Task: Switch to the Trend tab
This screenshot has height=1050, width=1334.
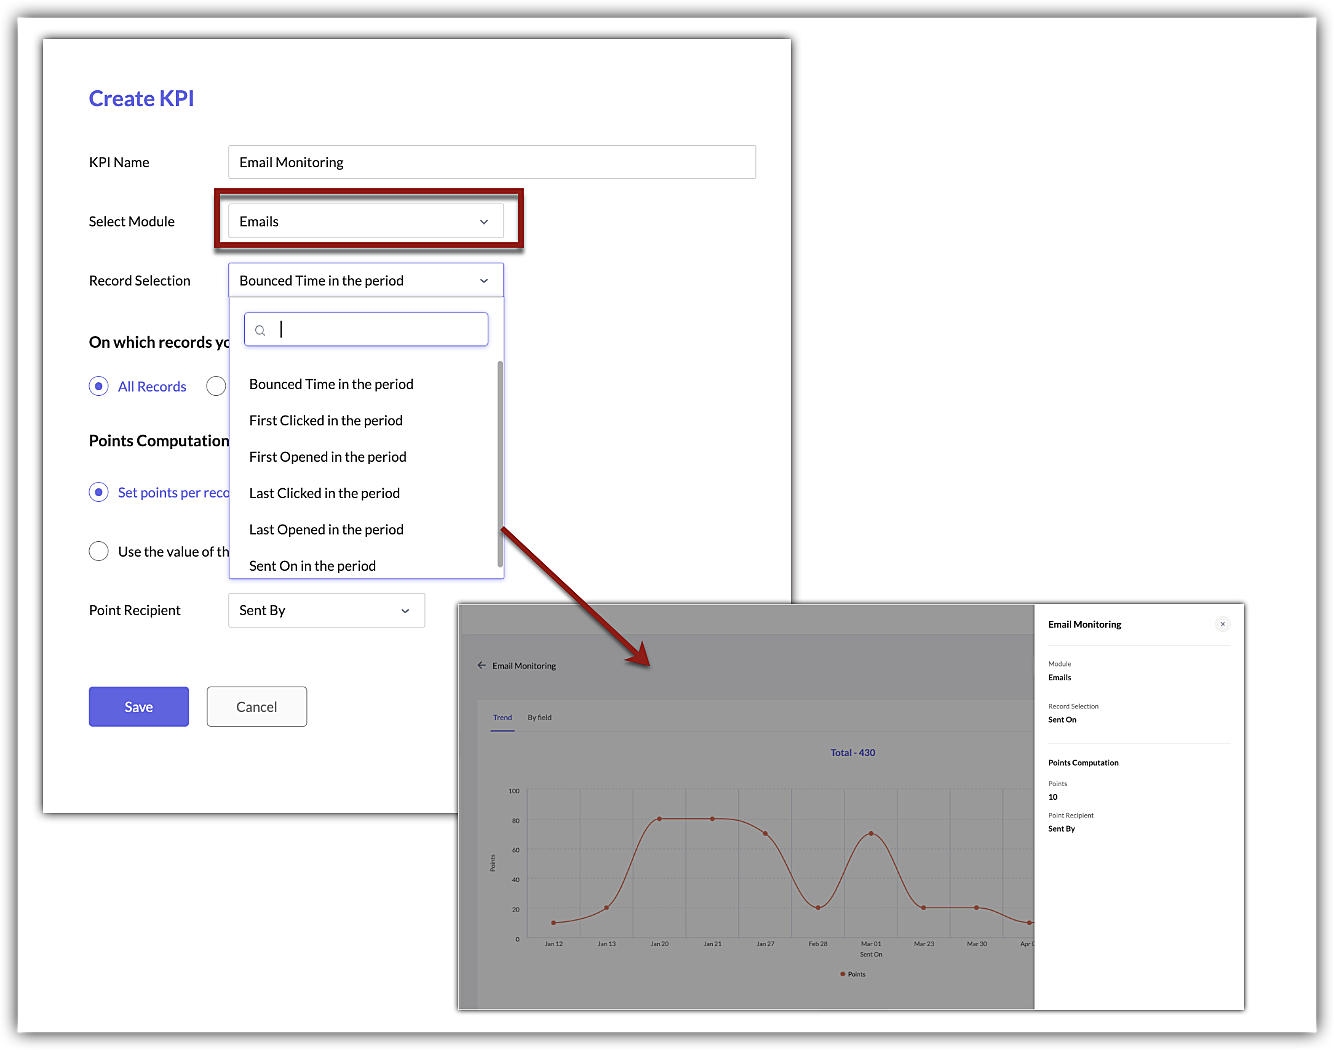Action: tap(502, 717)
